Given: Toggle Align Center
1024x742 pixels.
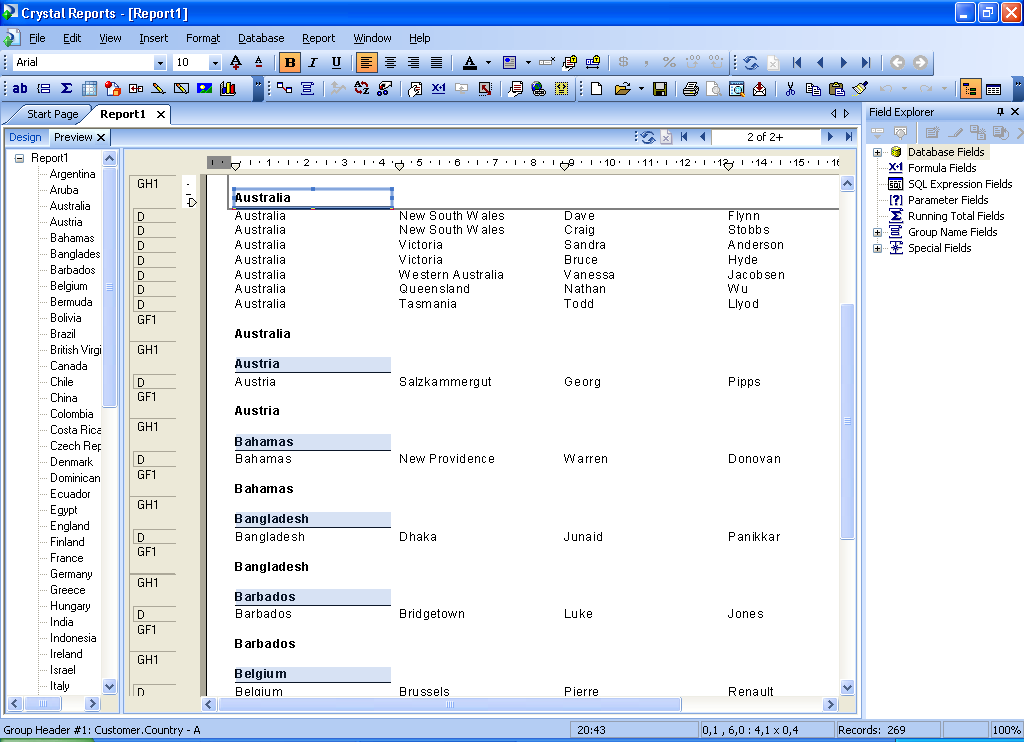Looking at the screenshot, I should pos(391,63).
